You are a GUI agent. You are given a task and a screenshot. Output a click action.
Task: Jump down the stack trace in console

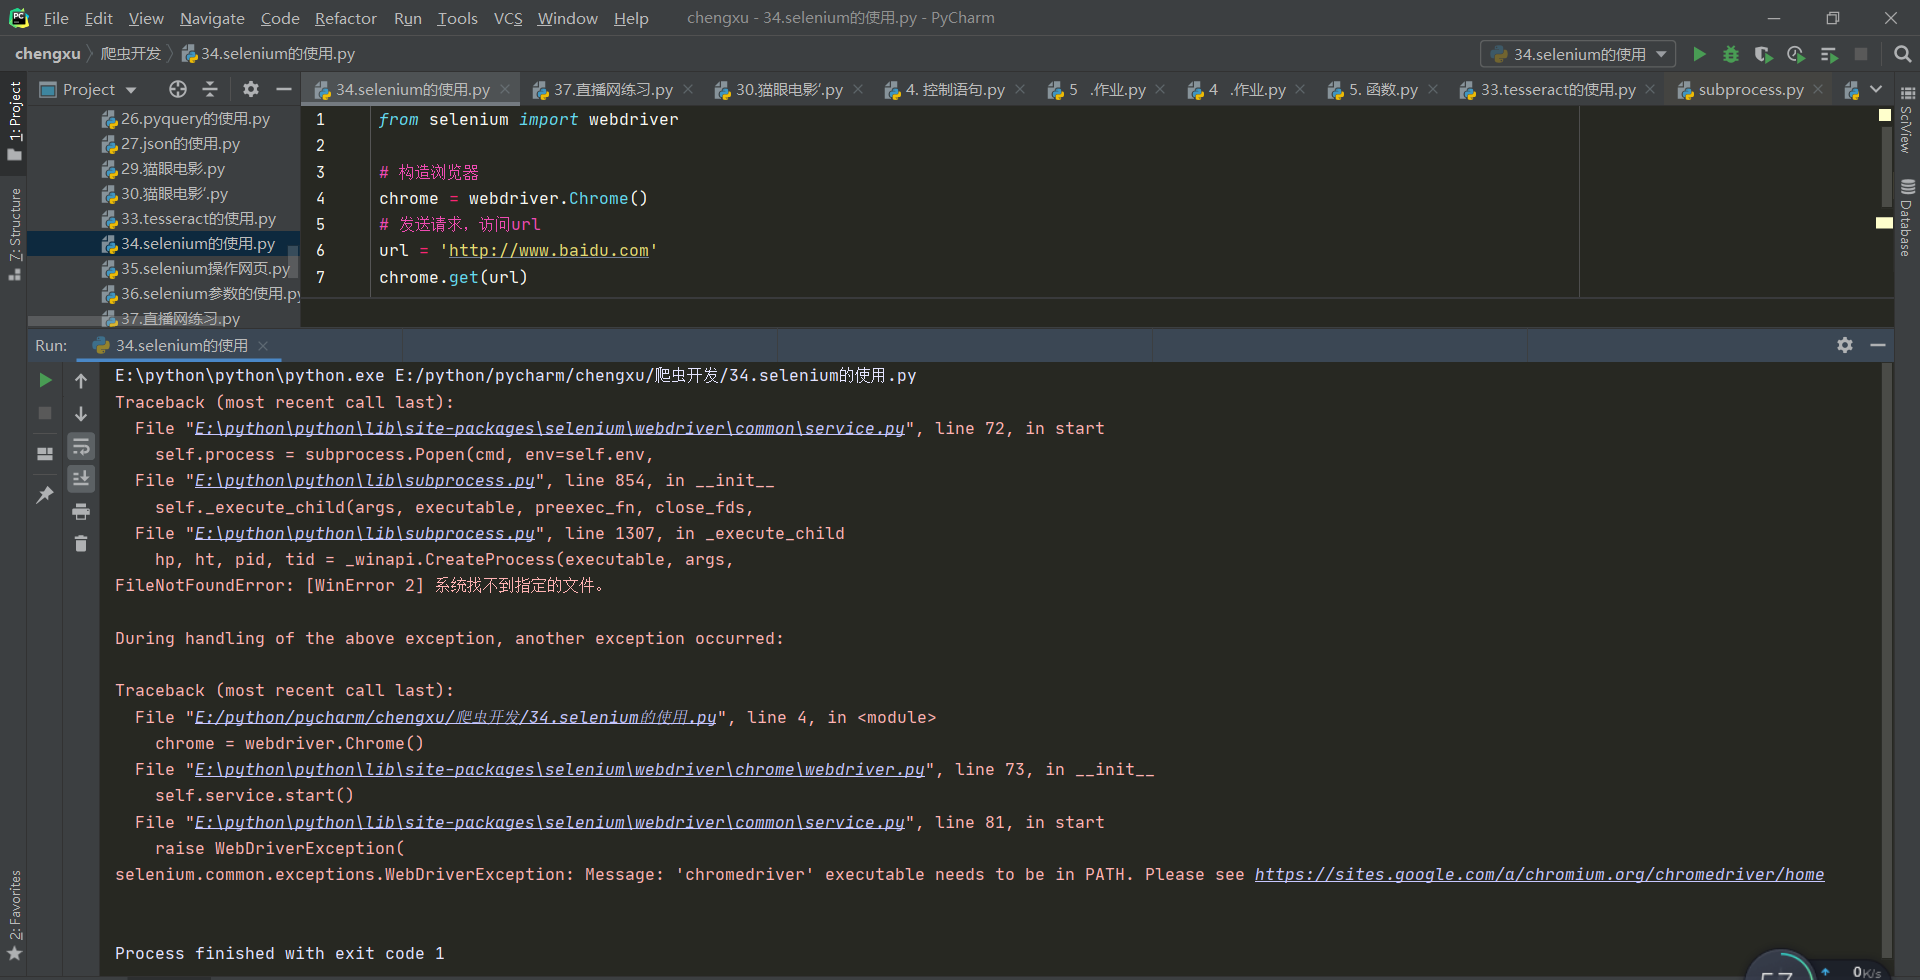(x=81, y=413)
